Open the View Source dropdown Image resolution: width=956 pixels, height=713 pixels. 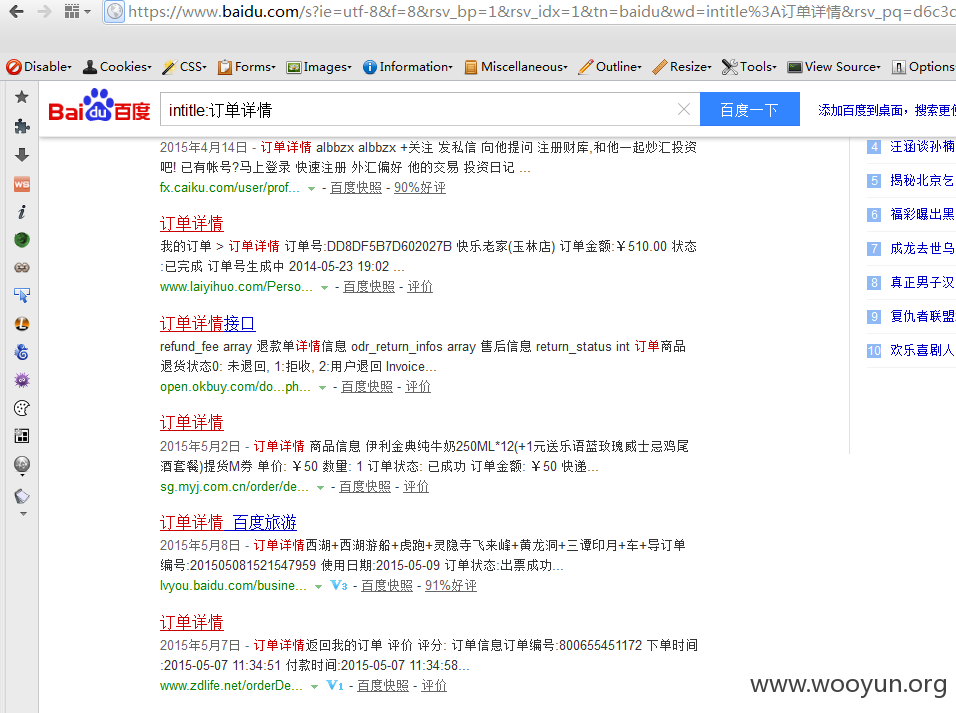click(834, 66)
